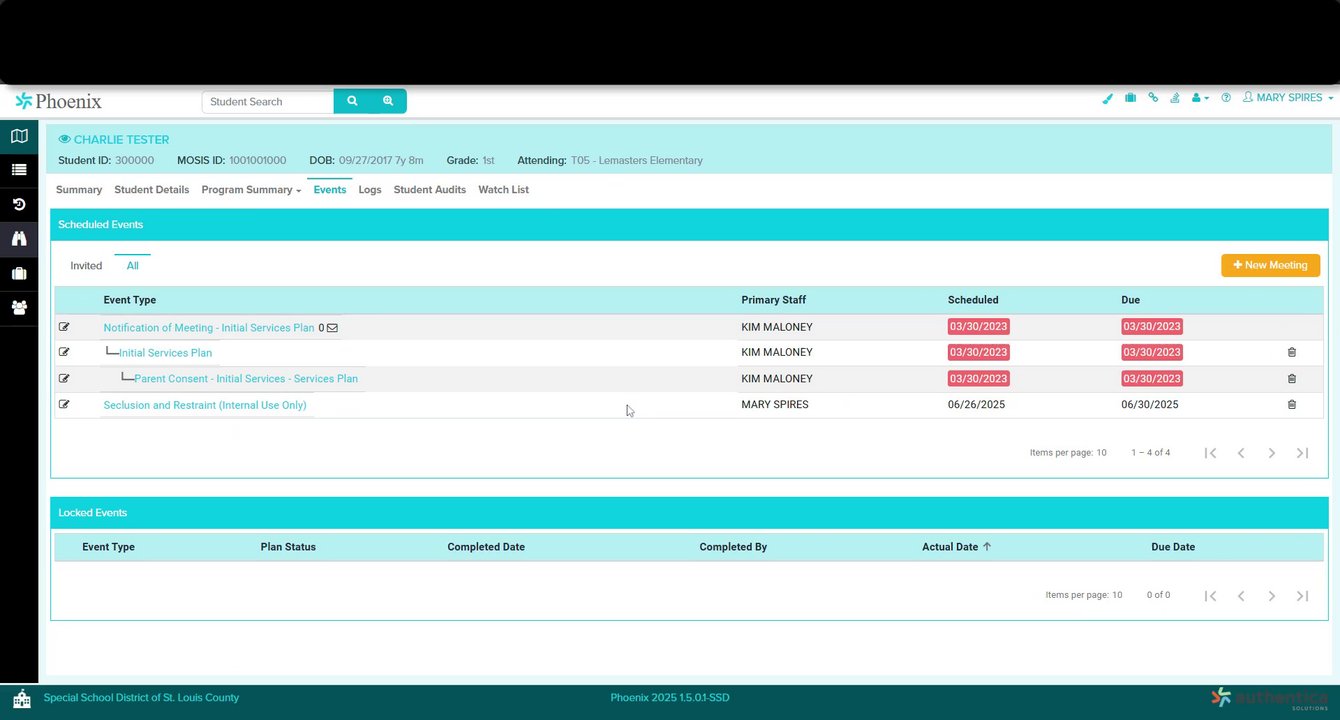Open the Student Audits tab
The height and width of the screenshot is (720, 1340).
pos(430,190)
